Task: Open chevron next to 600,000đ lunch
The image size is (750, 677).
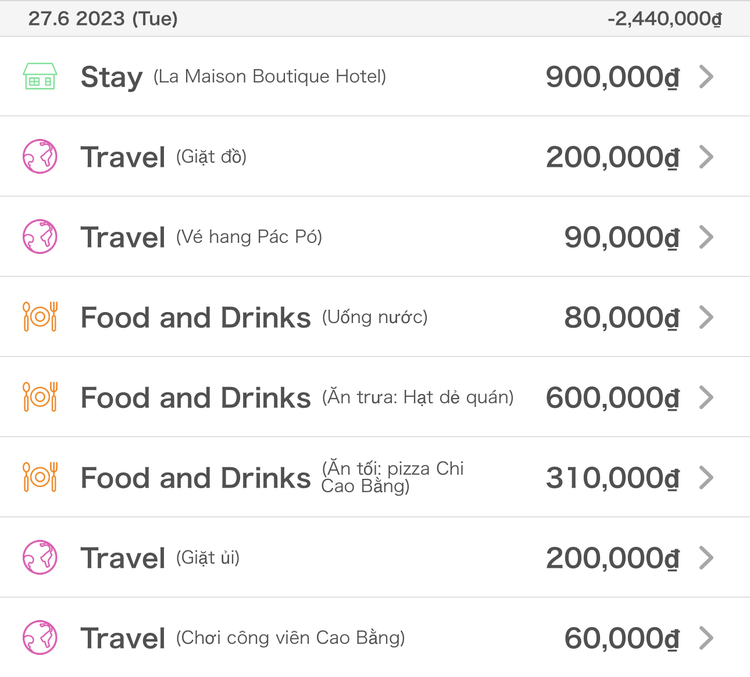Action: pos(706,397)
